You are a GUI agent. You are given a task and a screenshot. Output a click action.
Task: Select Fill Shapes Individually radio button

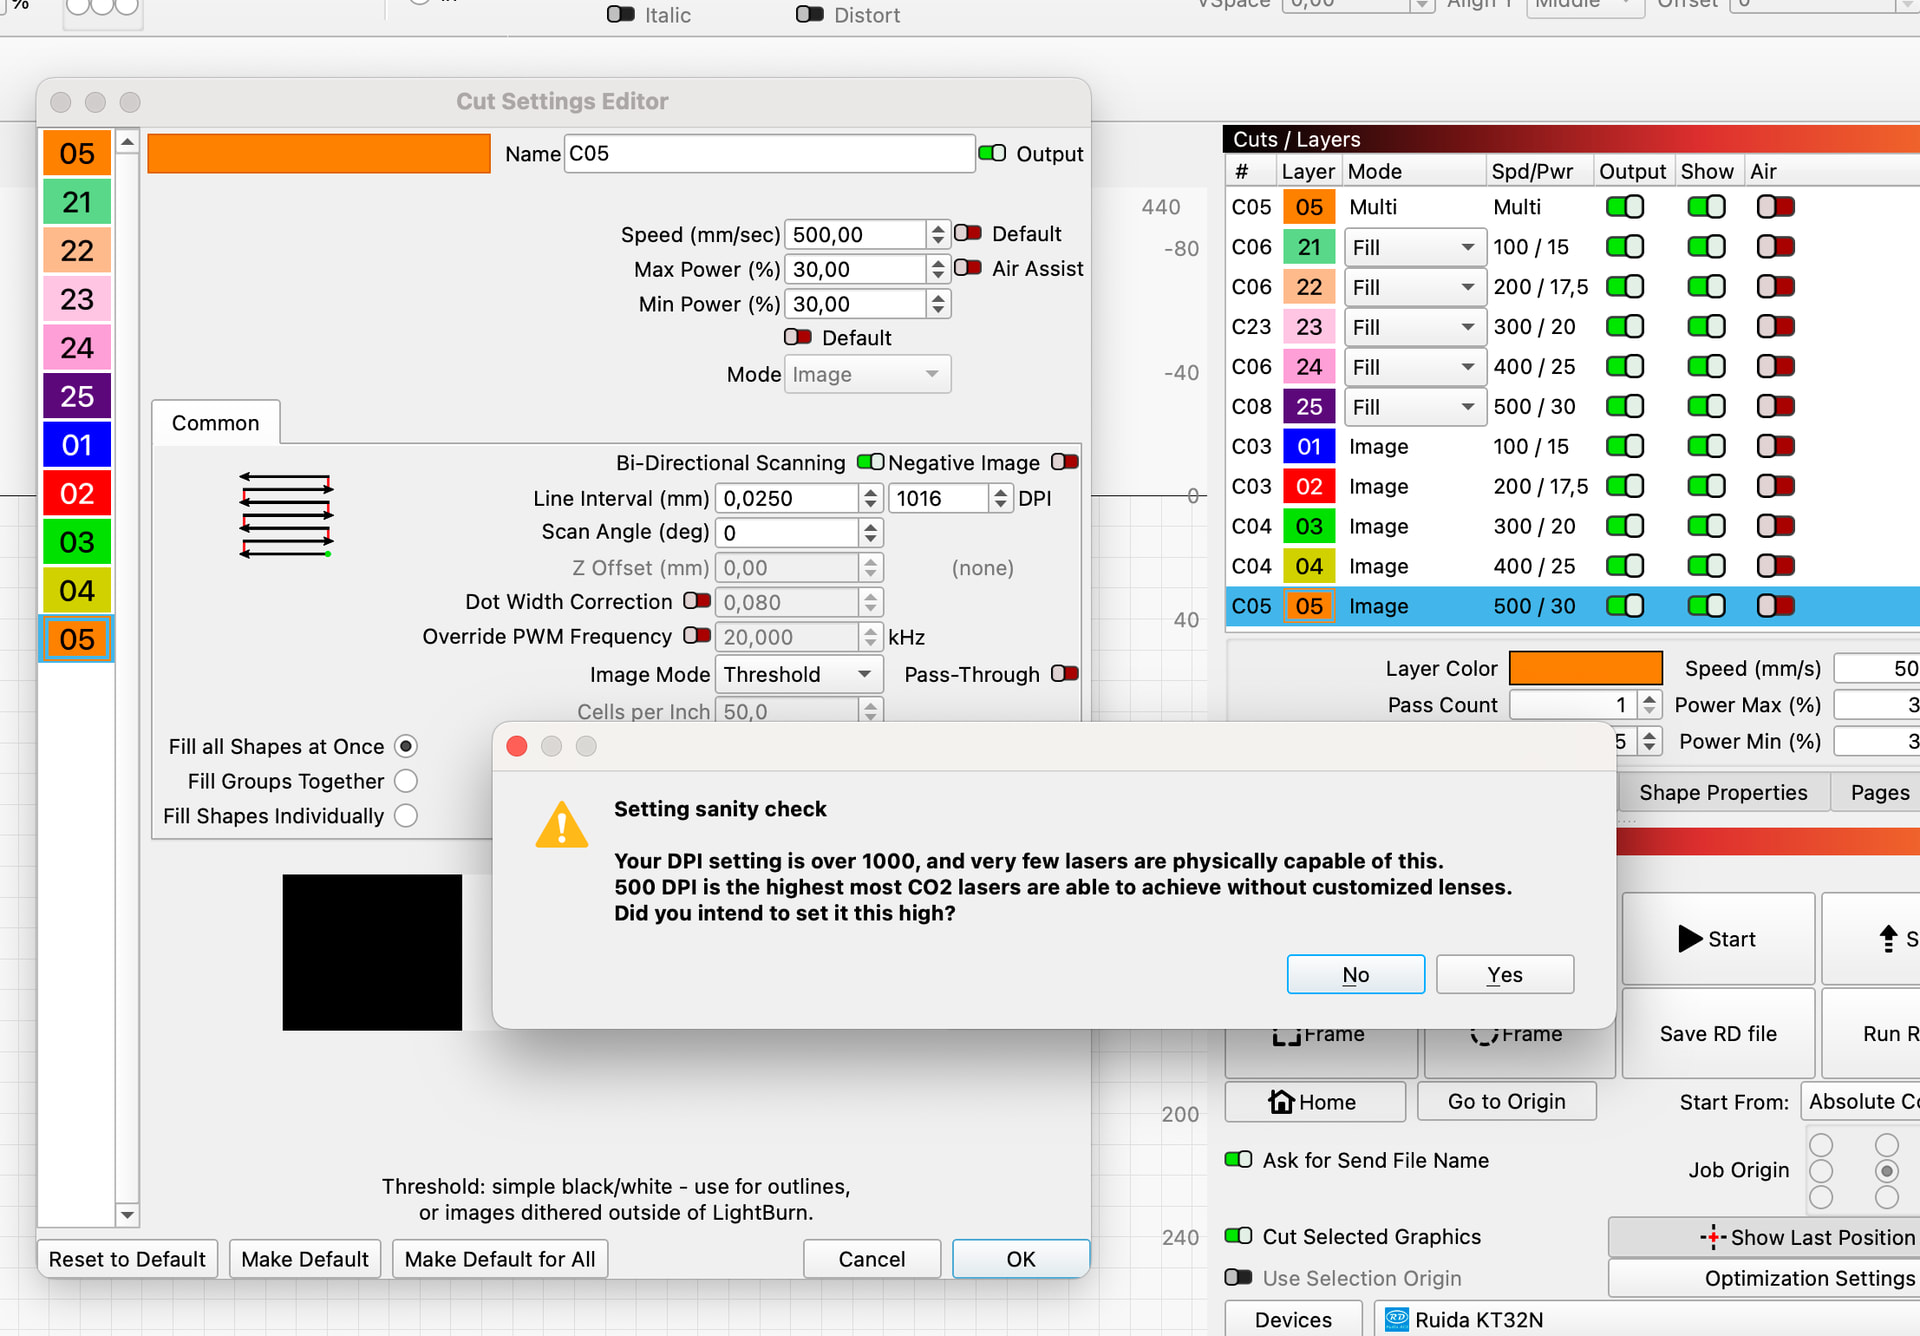coord(405,816)
